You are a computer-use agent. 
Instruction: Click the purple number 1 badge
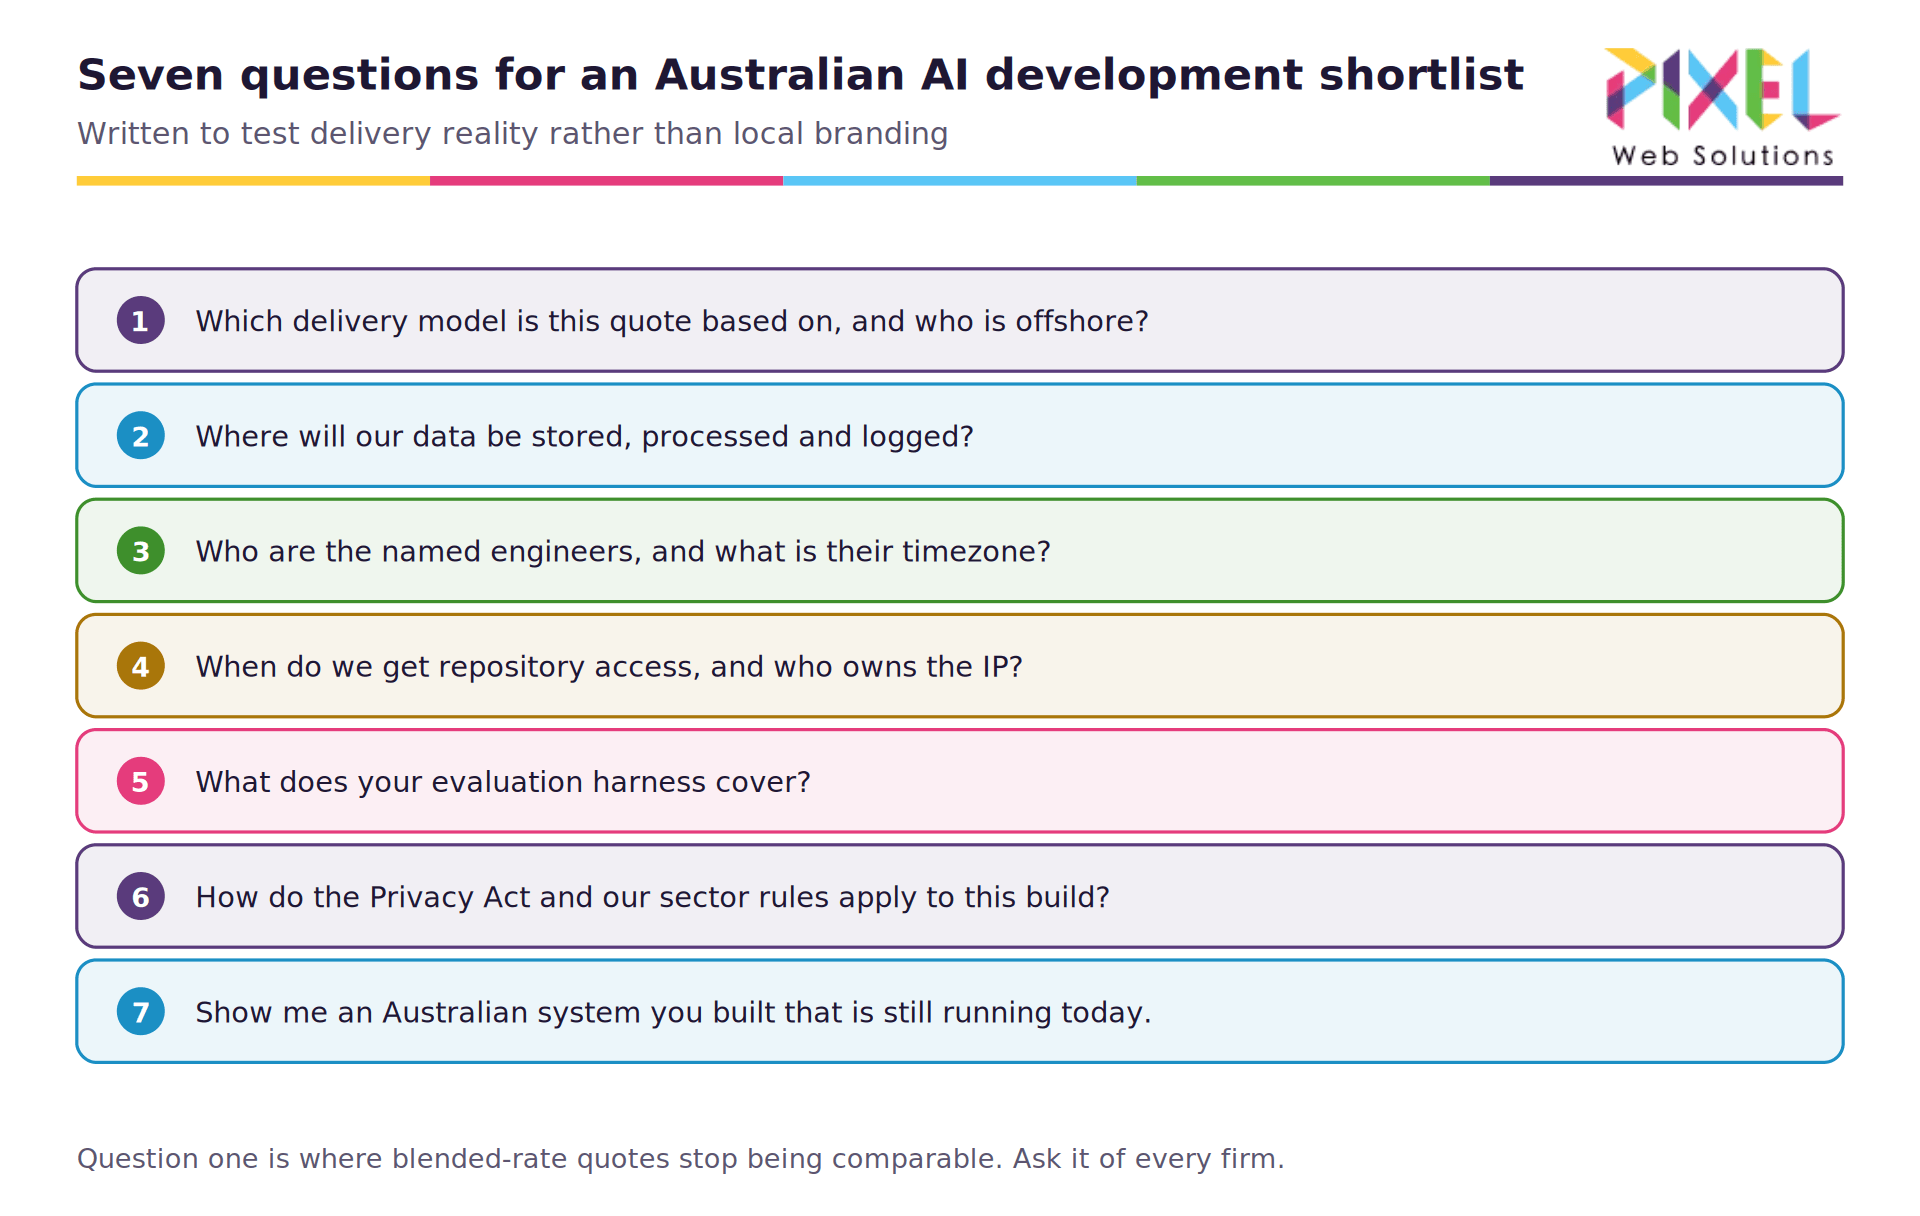coord(141,320)
